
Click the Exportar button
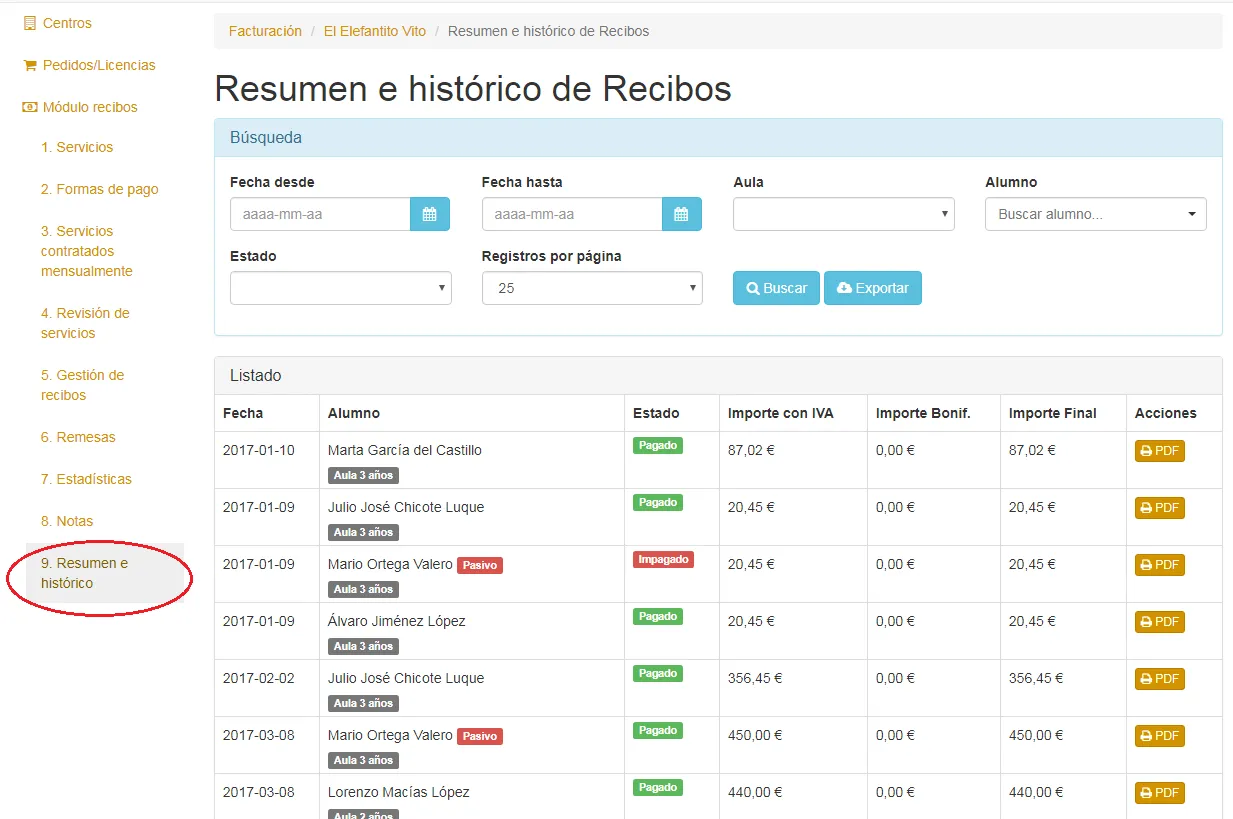[873, 288]
